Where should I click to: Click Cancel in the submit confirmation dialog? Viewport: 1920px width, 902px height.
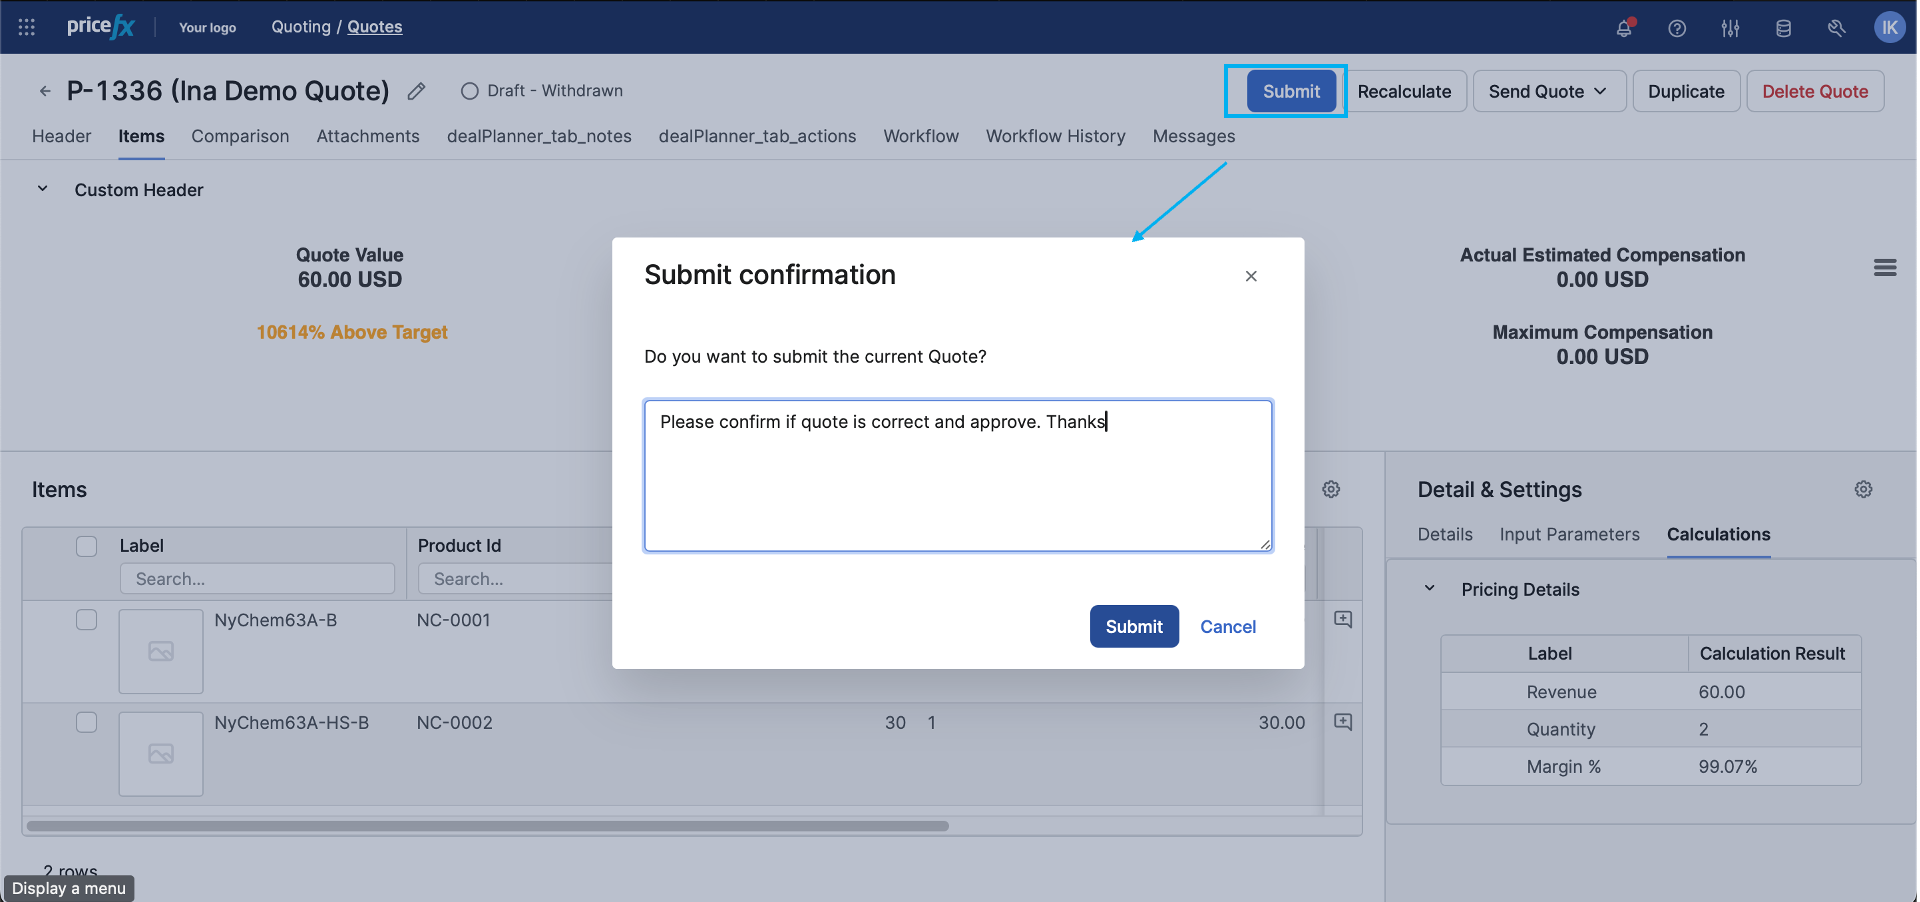[x=1227, y=626]
